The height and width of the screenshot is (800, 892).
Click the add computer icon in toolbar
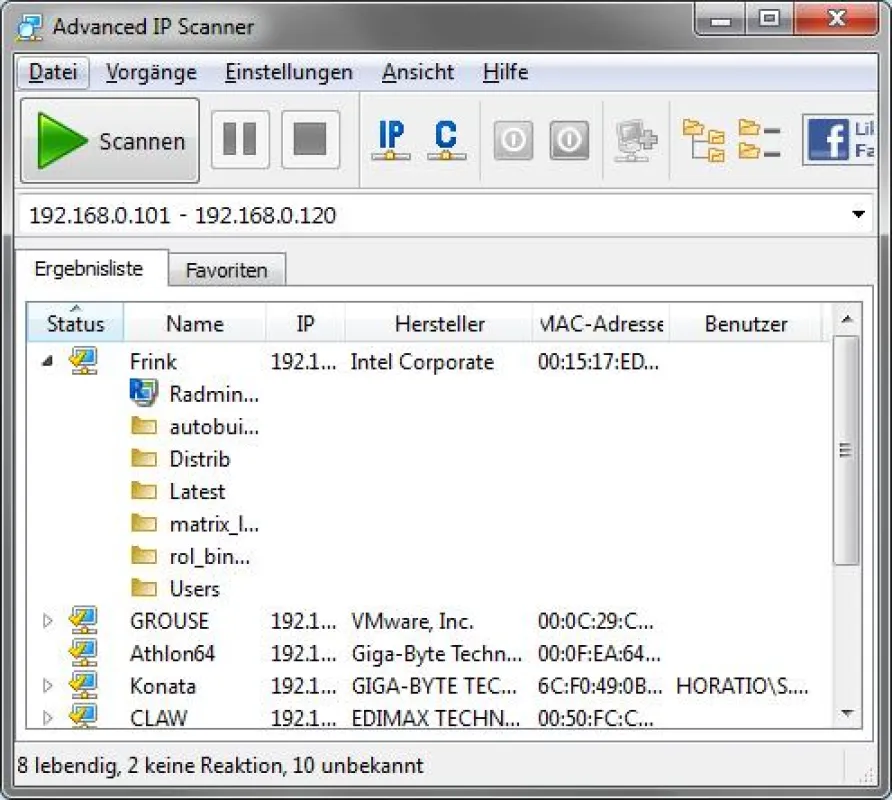coord(636,141)
